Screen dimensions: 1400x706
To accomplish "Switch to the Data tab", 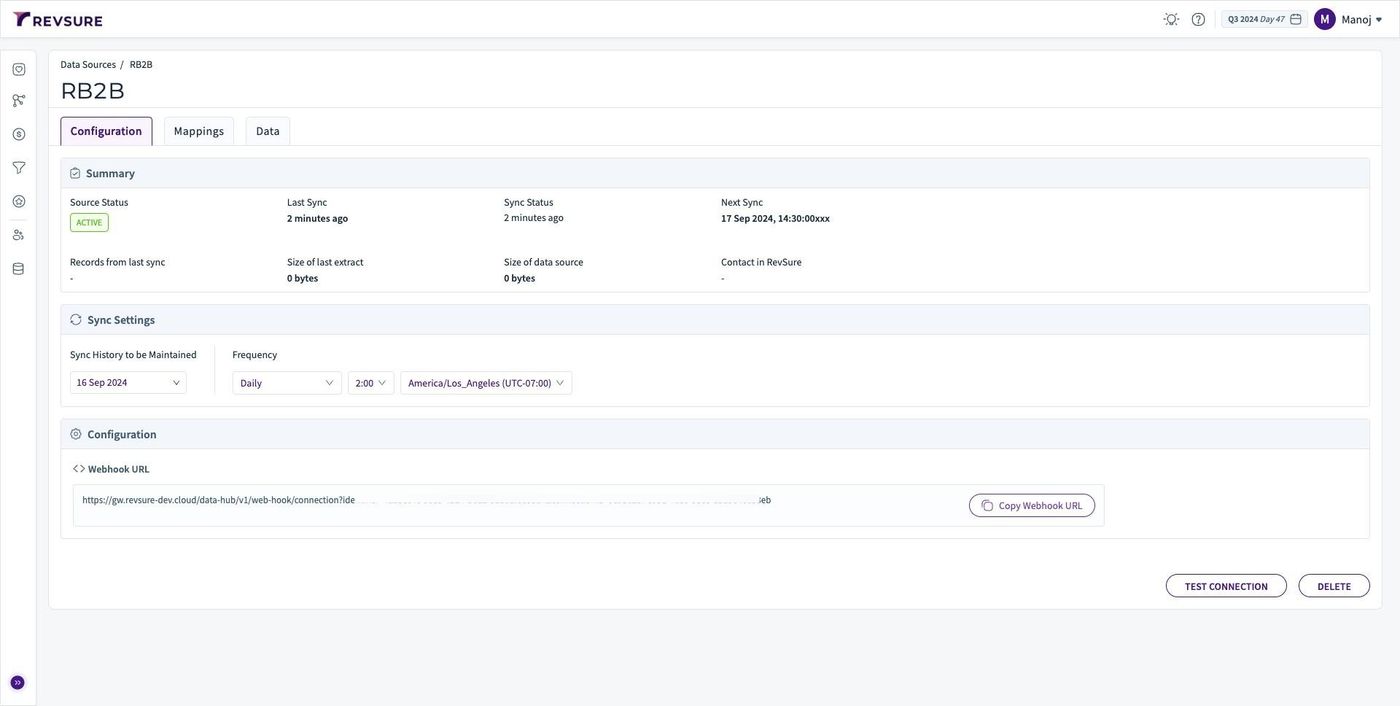I will [x=268, y=131].
